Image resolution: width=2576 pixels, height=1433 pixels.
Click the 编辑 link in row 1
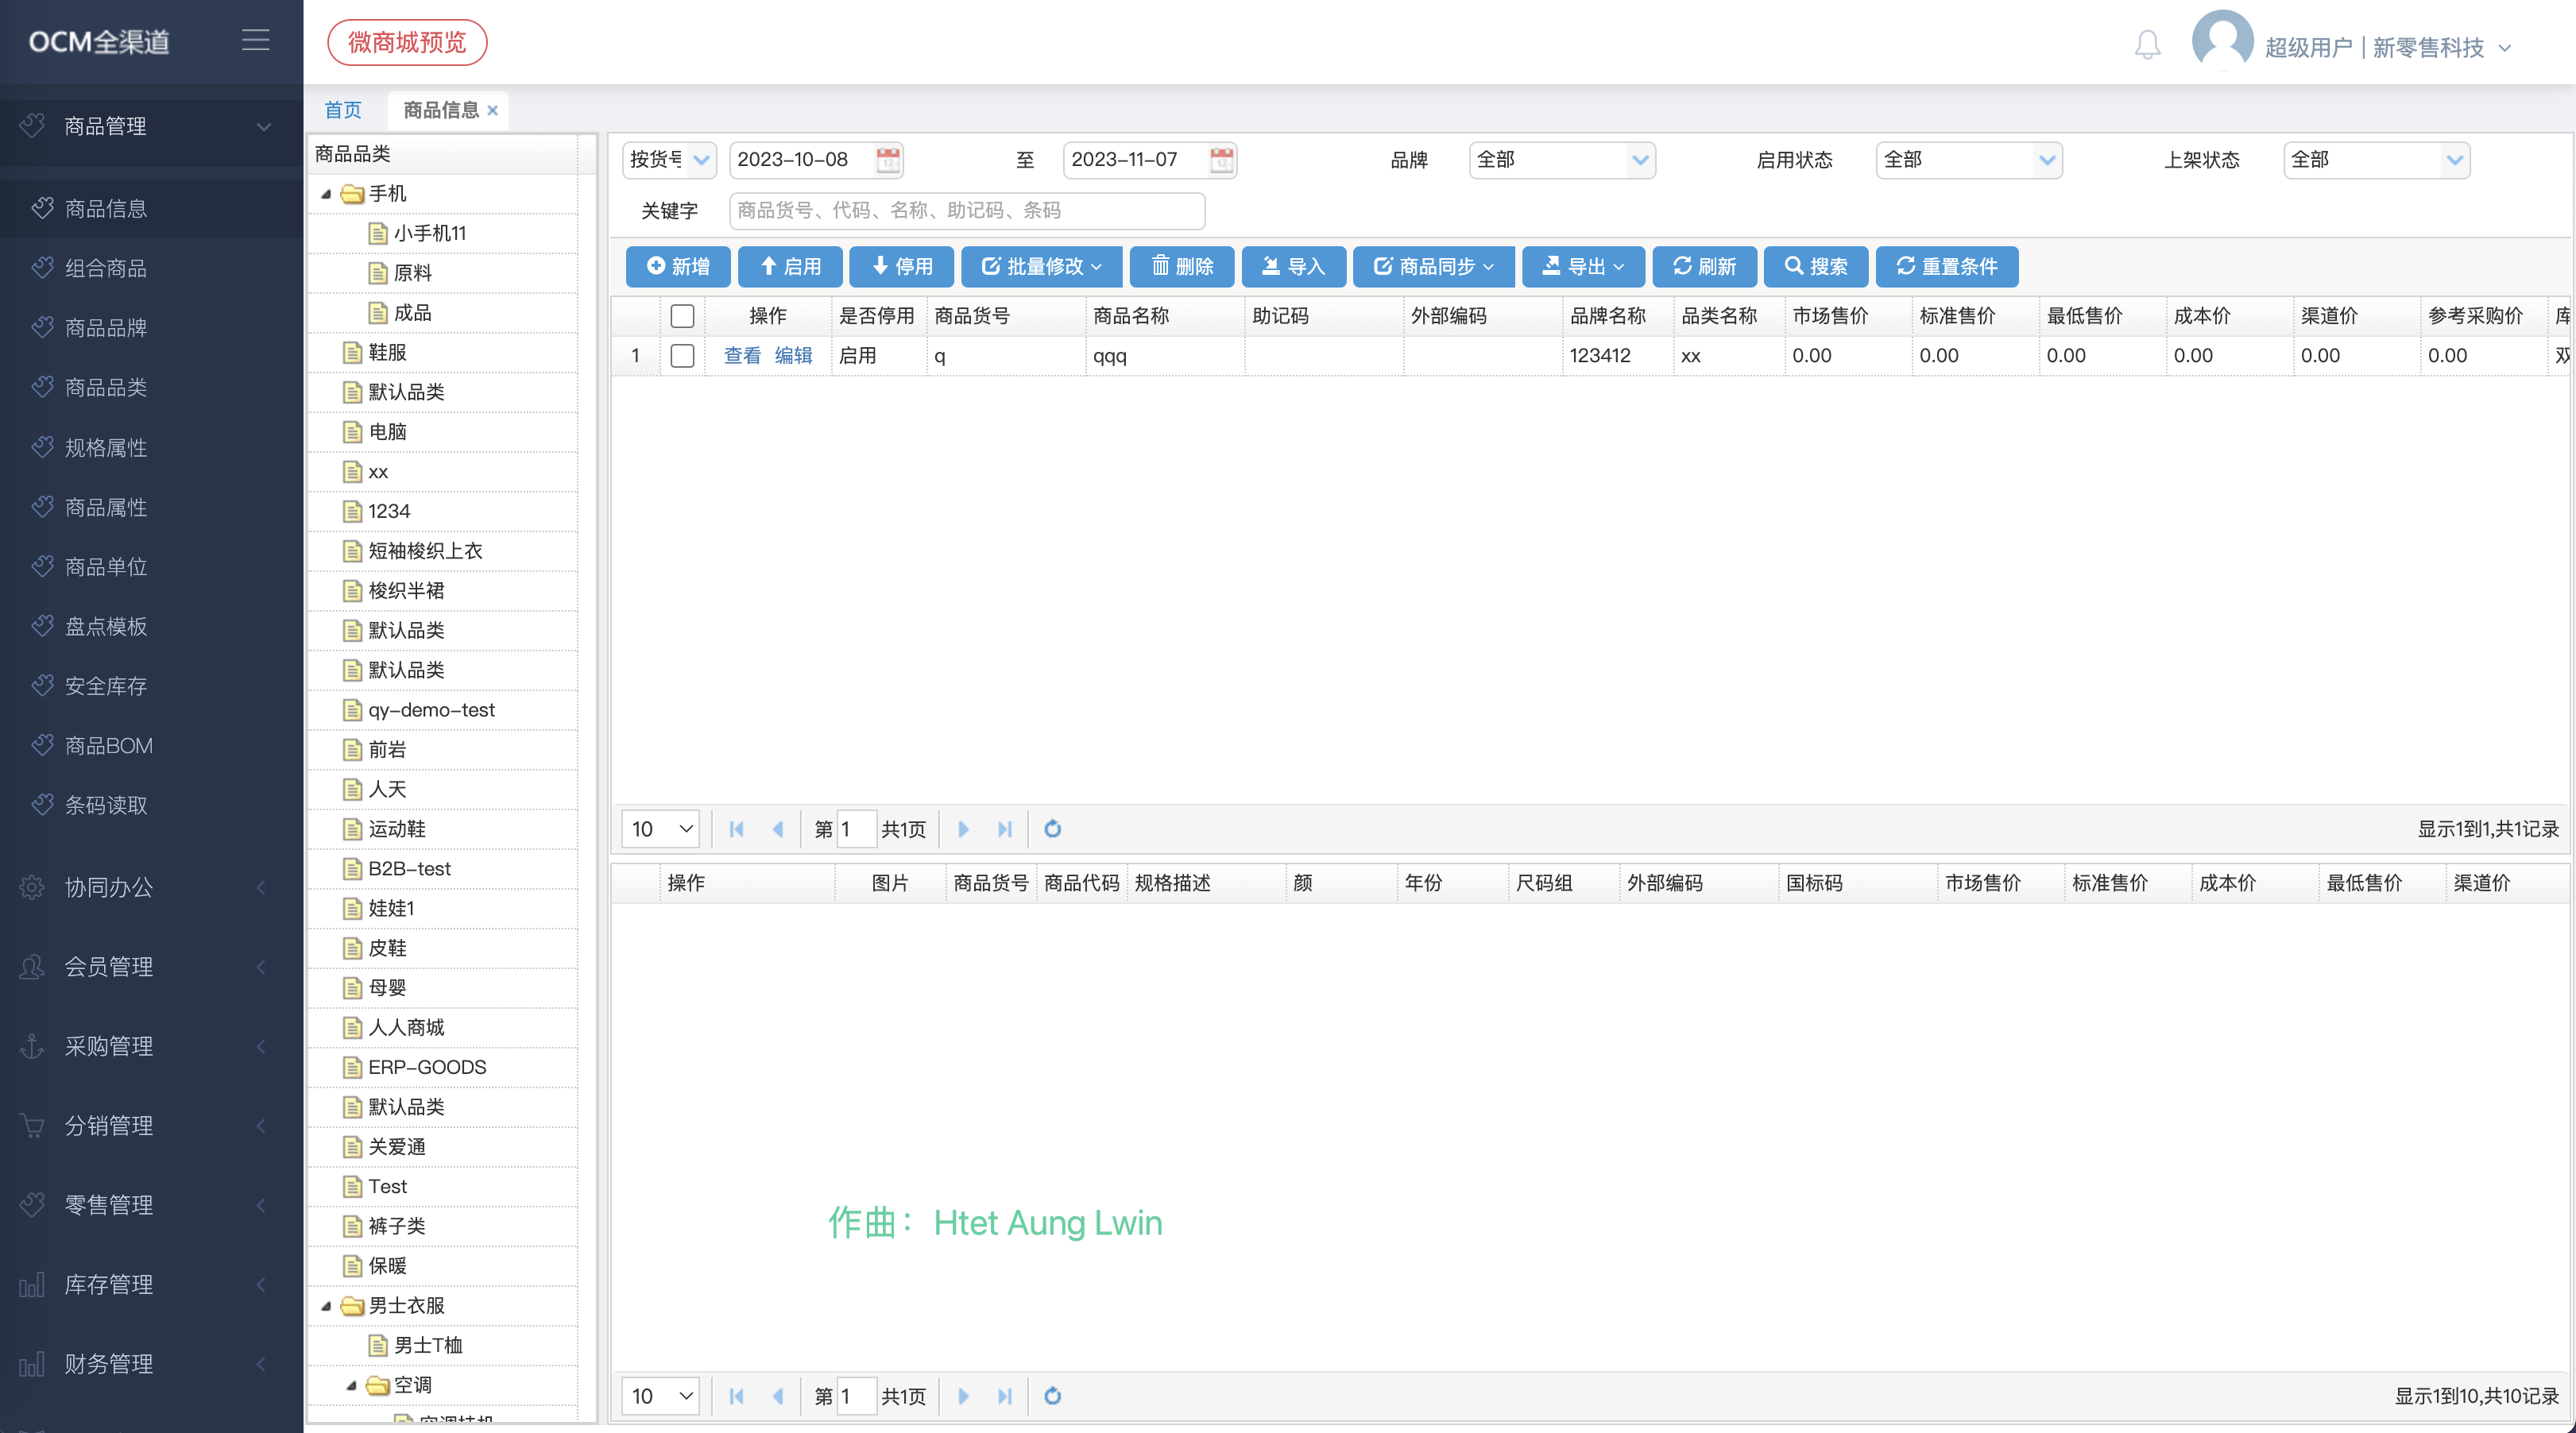point(793,355)
